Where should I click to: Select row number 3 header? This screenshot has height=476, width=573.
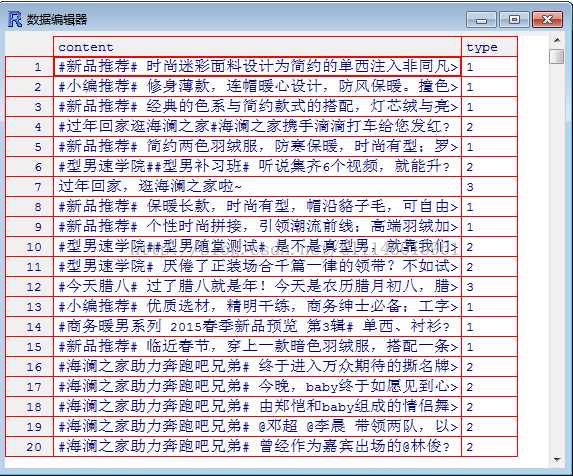pos(30,107)
